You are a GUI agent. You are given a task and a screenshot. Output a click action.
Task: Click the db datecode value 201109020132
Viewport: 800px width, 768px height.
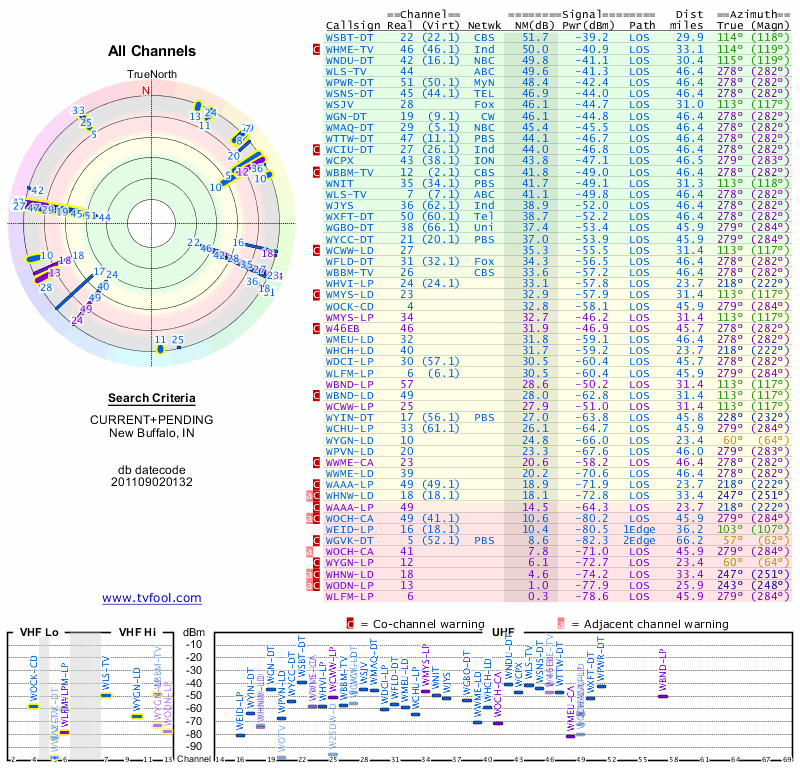tap(152, 482)
